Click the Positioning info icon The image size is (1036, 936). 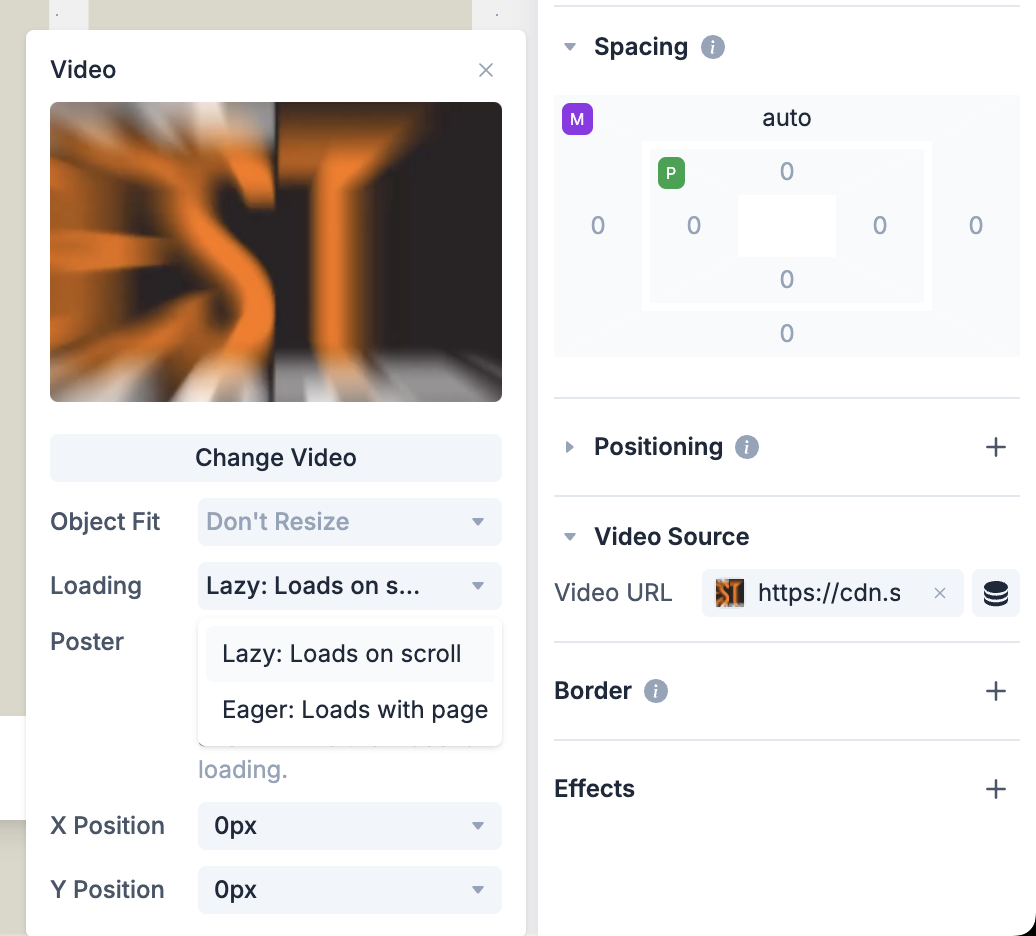[746, 447]
